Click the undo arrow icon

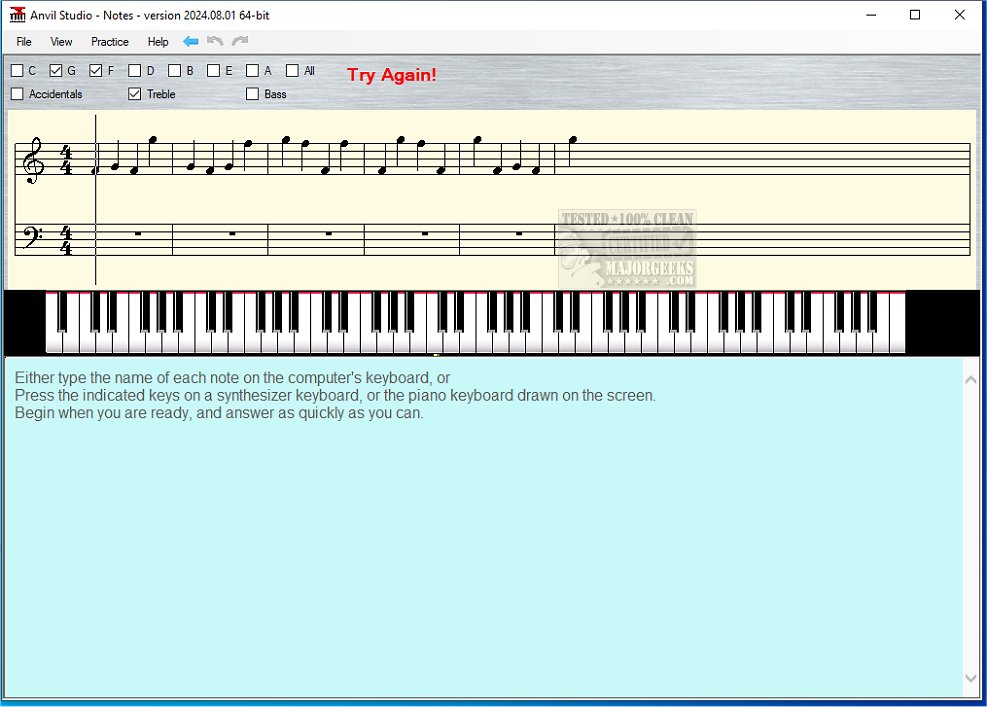point(214,42)
